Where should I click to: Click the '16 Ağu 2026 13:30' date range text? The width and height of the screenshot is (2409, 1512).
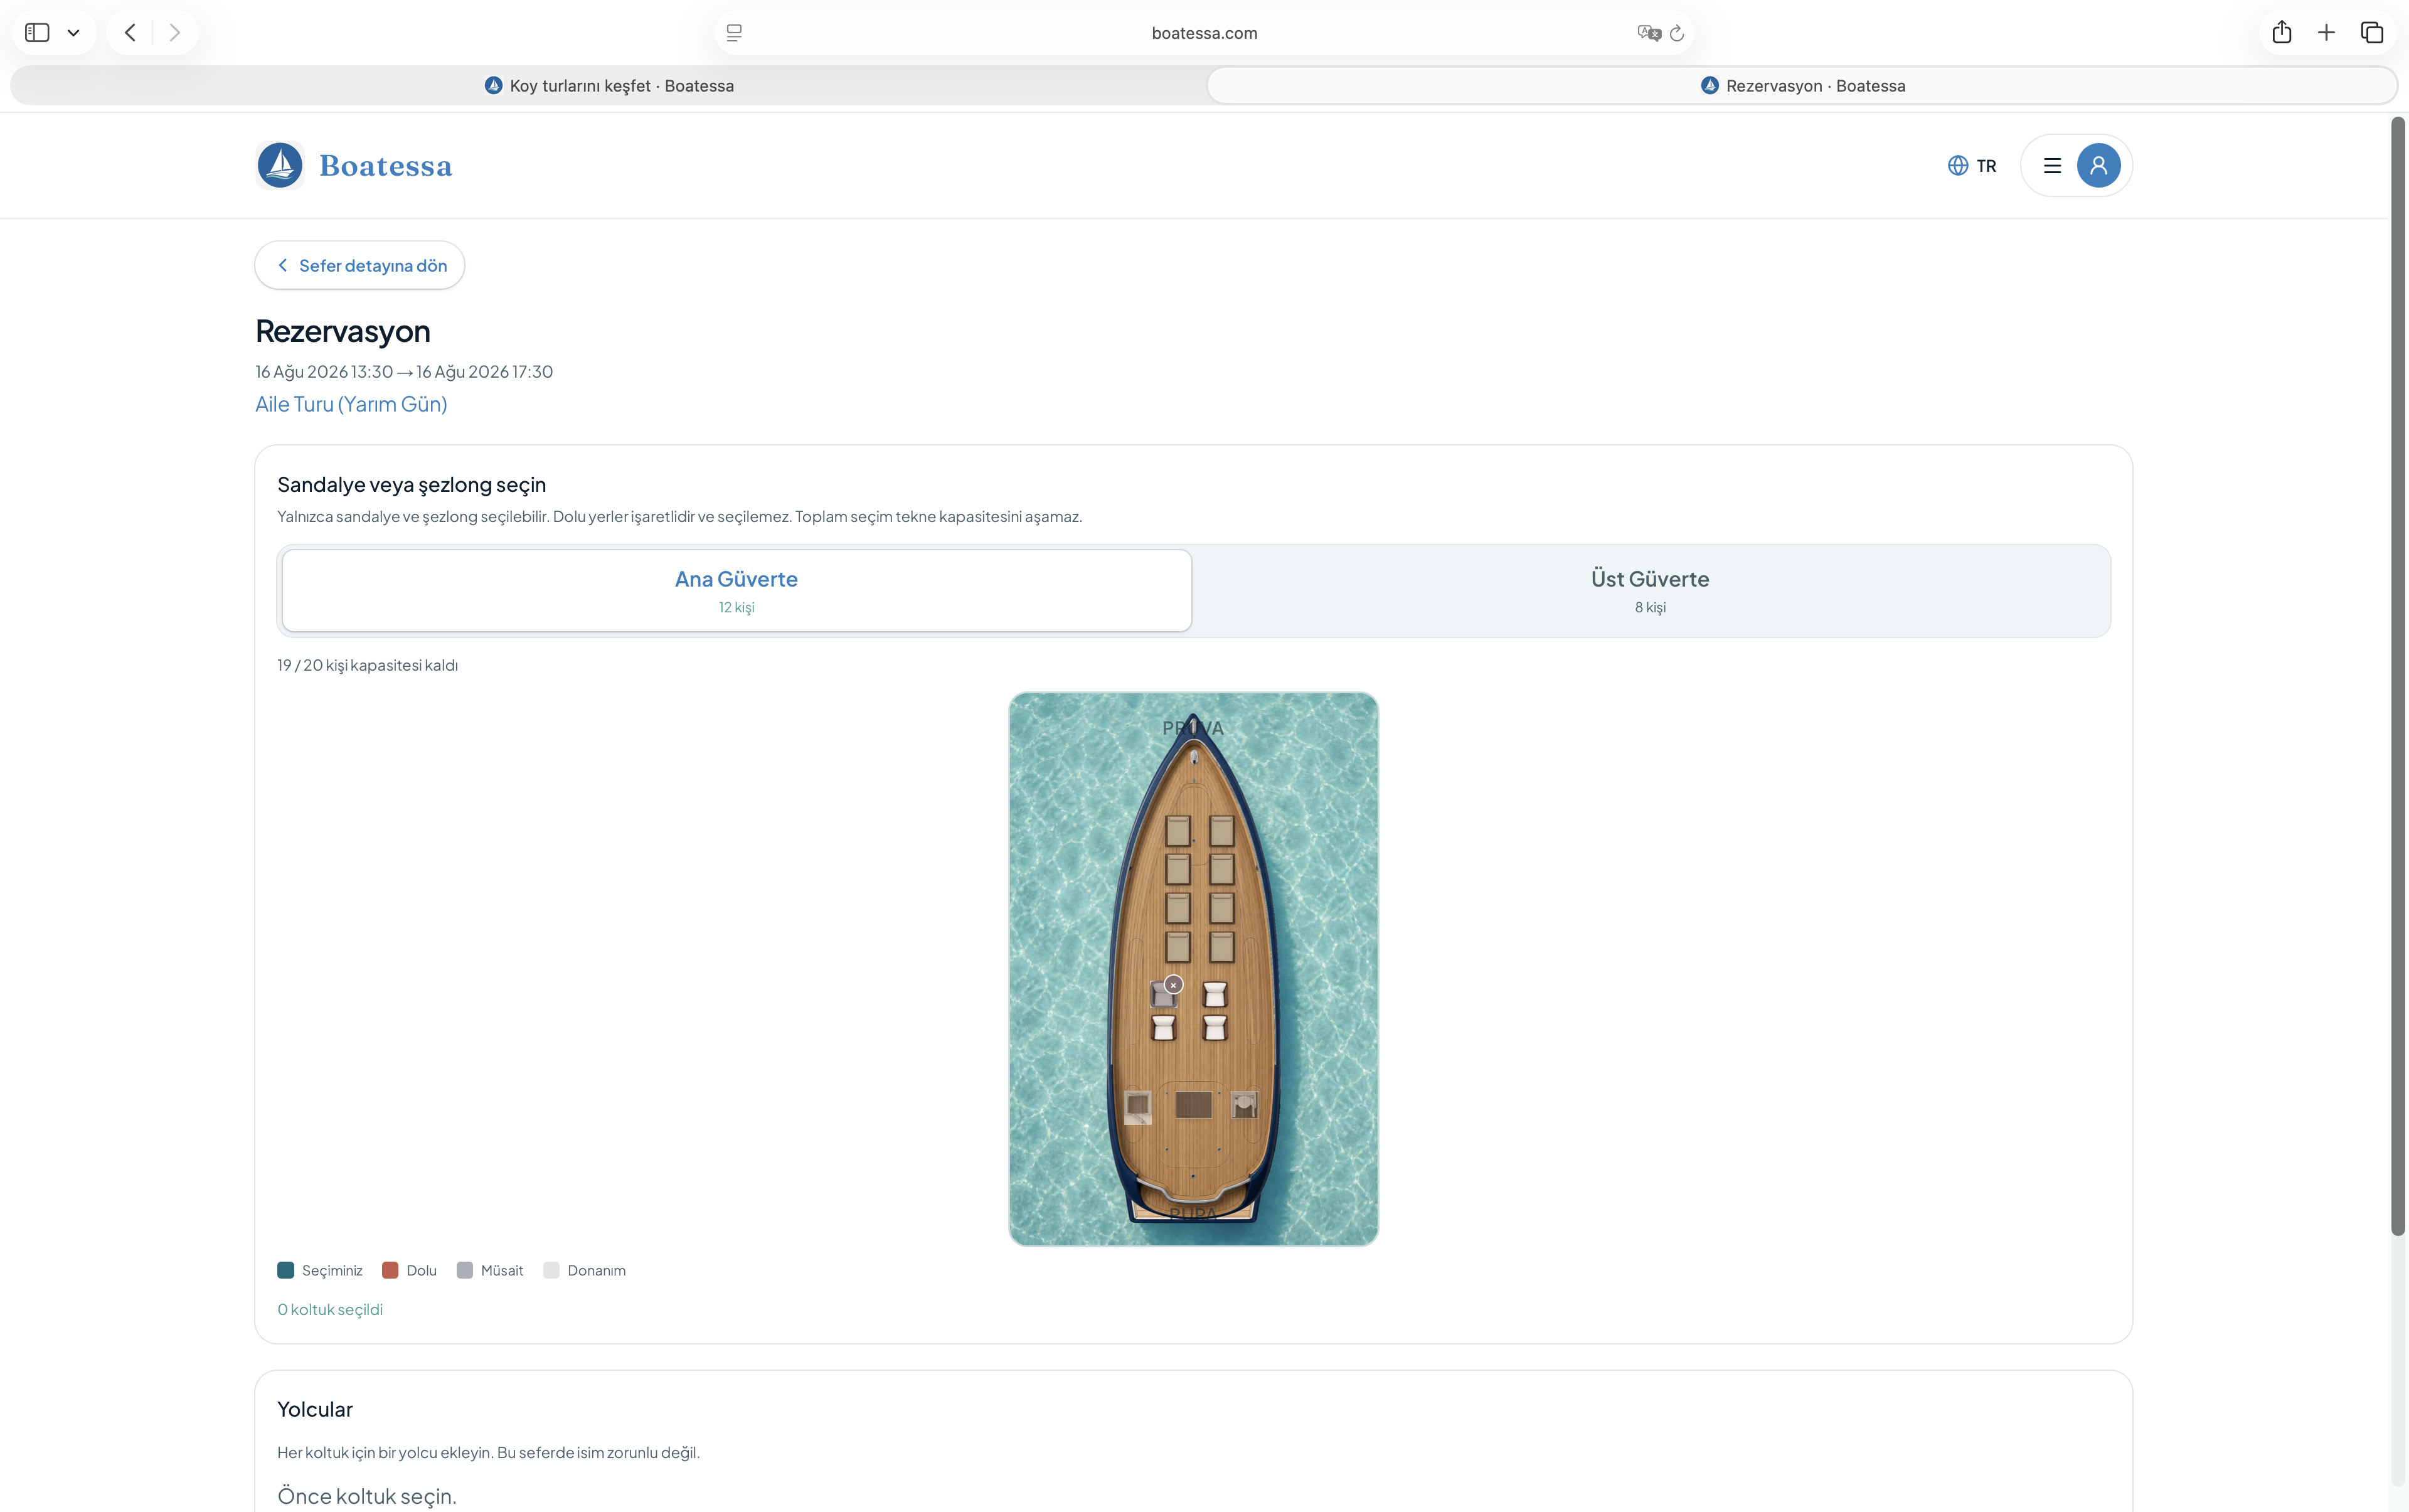pos(404,372)
